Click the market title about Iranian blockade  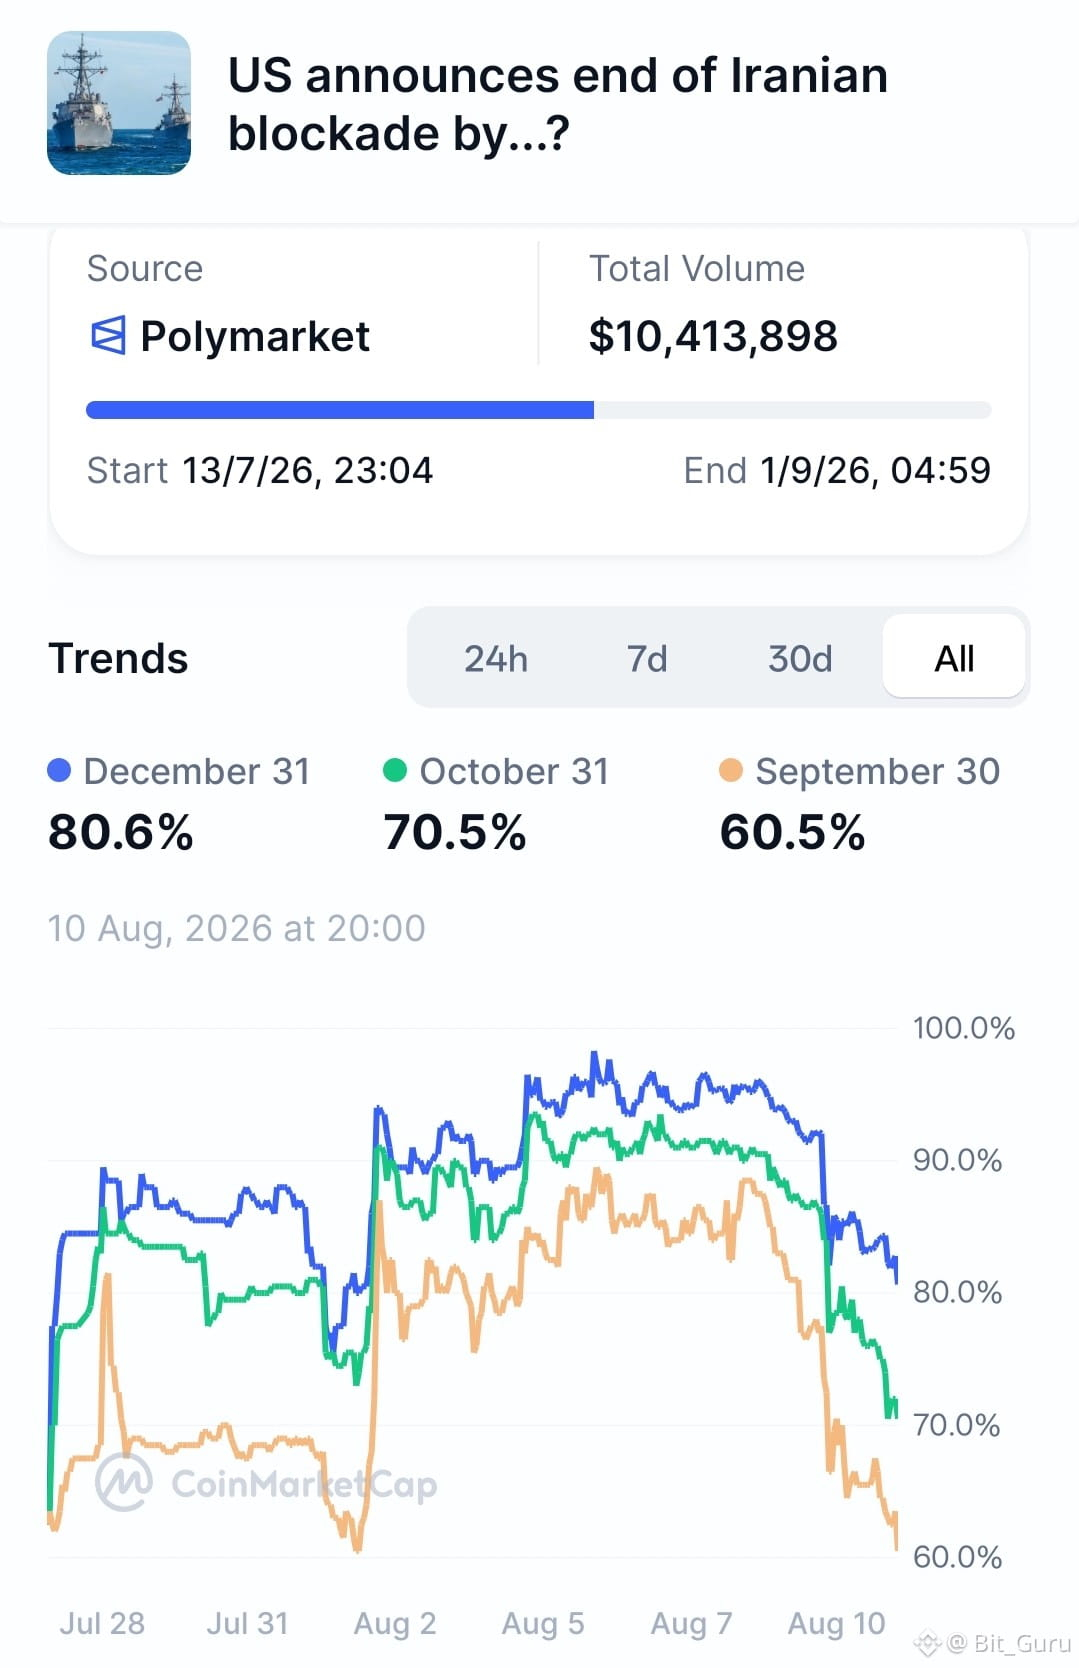(x=558, y=104)
